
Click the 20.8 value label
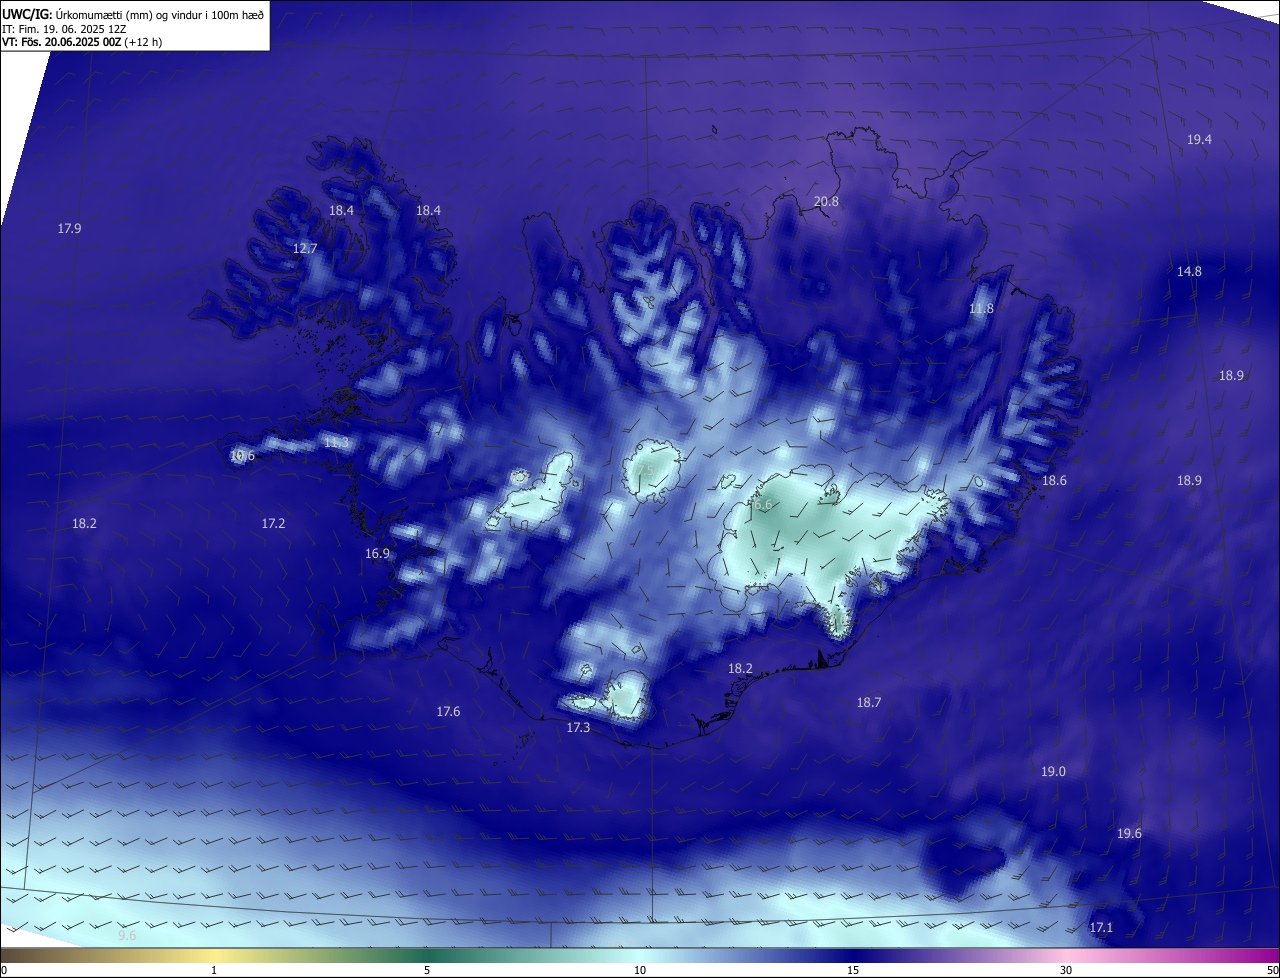[x=826, y=202]
